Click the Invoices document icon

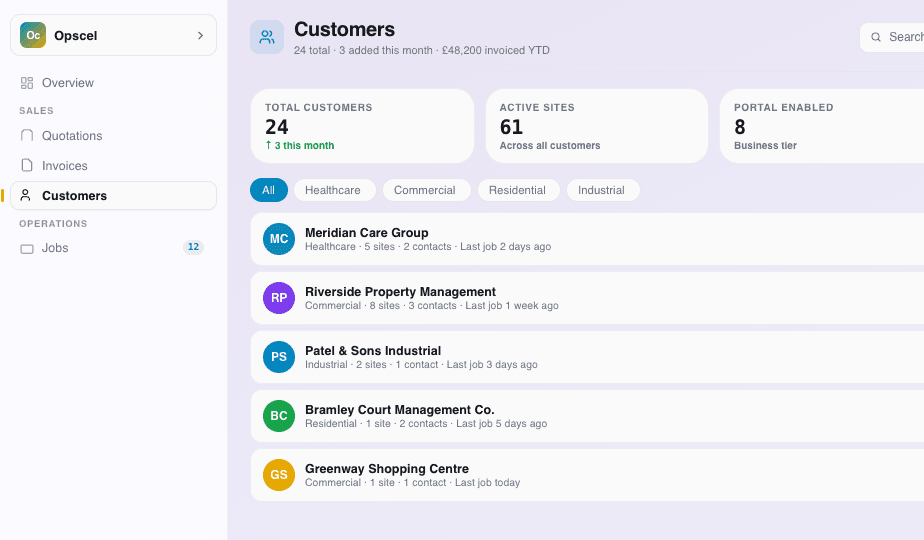click(x=27, y=166)
